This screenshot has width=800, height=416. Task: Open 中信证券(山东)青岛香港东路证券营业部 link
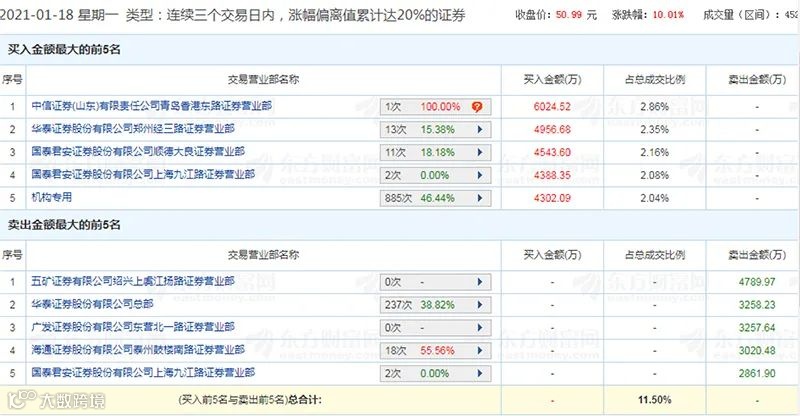[x=152, y=106]
